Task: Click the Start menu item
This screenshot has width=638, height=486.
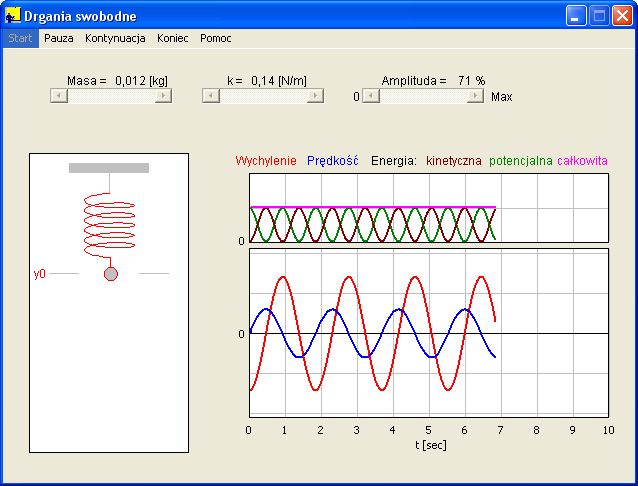Action: [x=20, y=38]
